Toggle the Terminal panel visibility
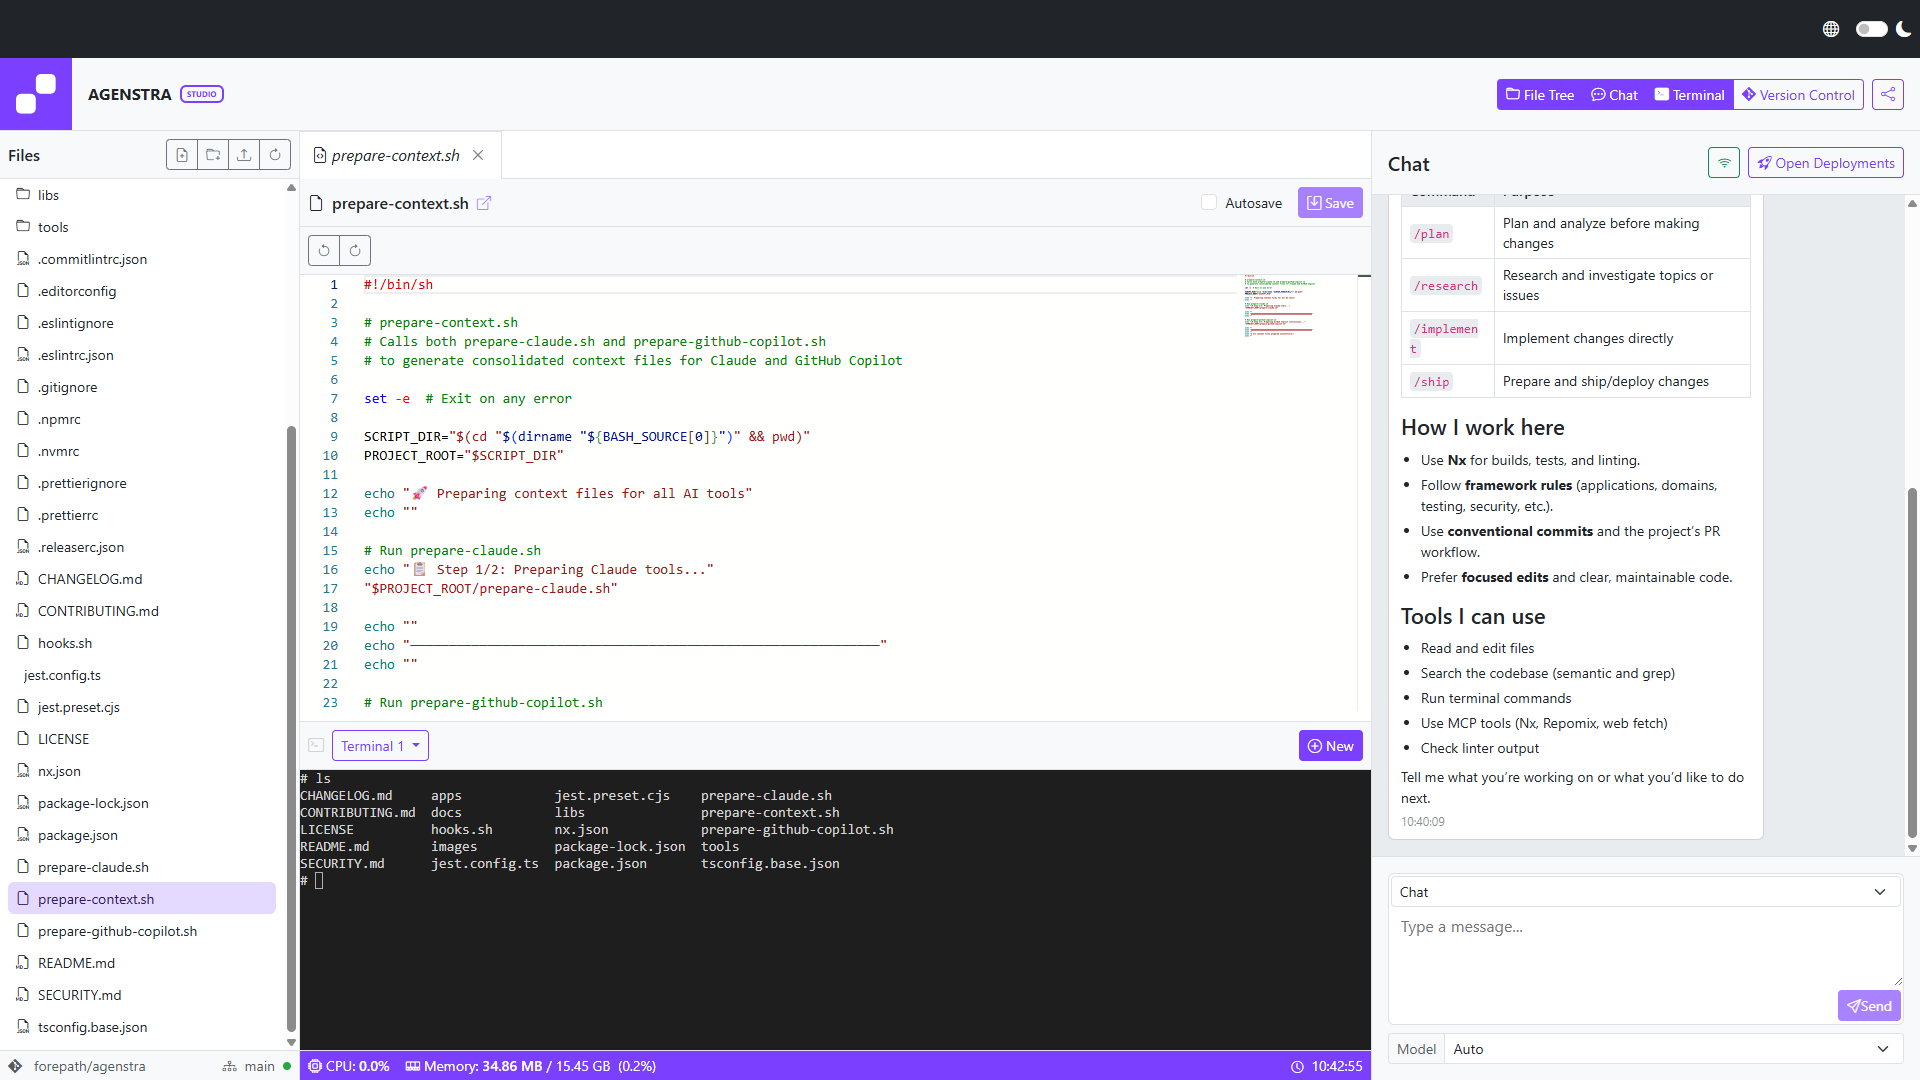1920x1080 pixels. click(1688, 94)
